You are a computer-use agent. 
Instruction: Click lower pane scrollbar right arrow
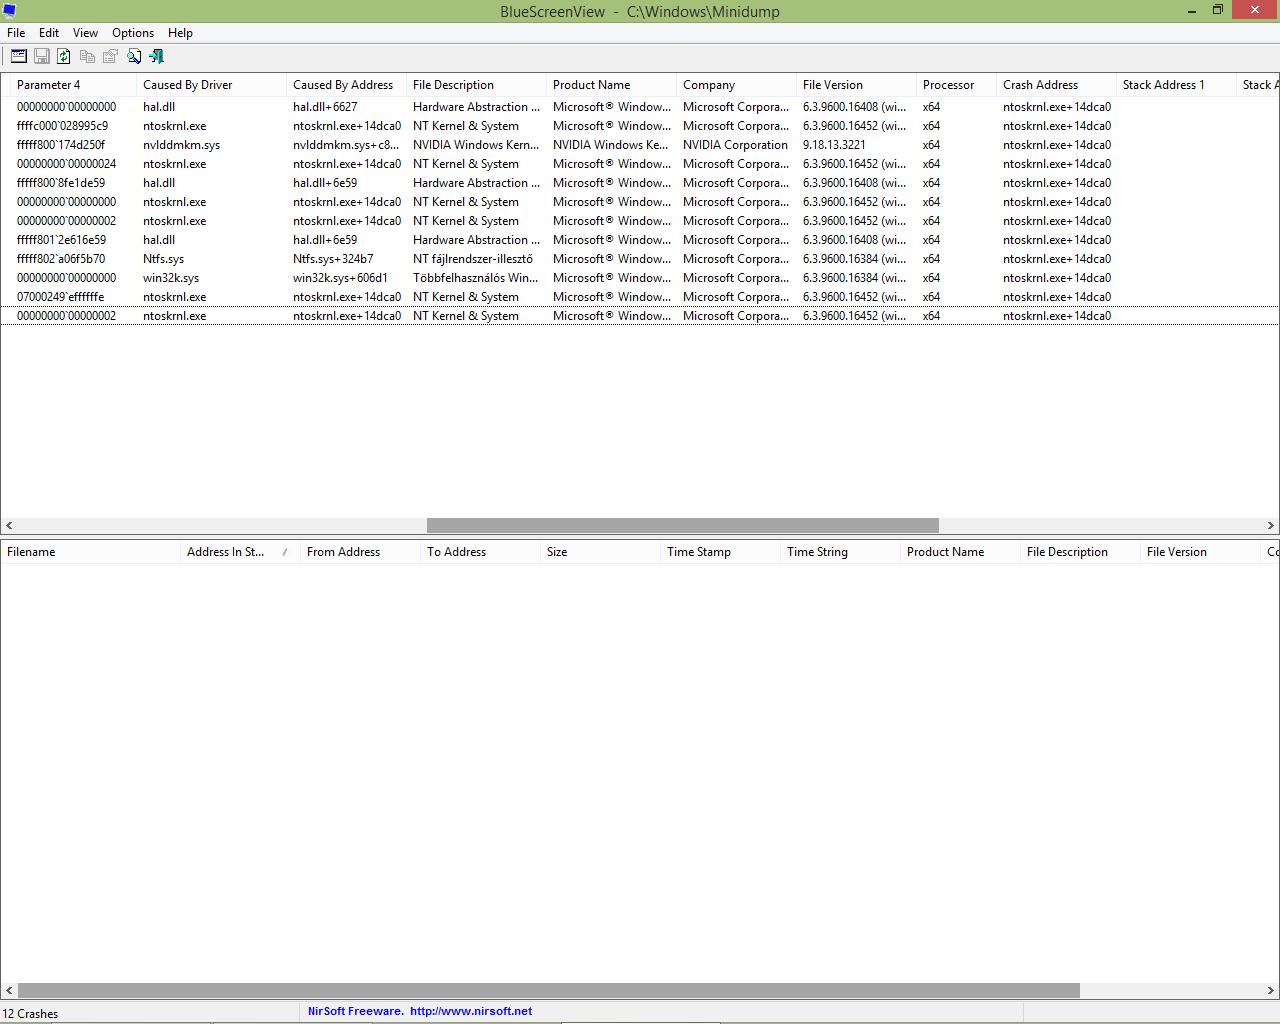point(1271,991)
